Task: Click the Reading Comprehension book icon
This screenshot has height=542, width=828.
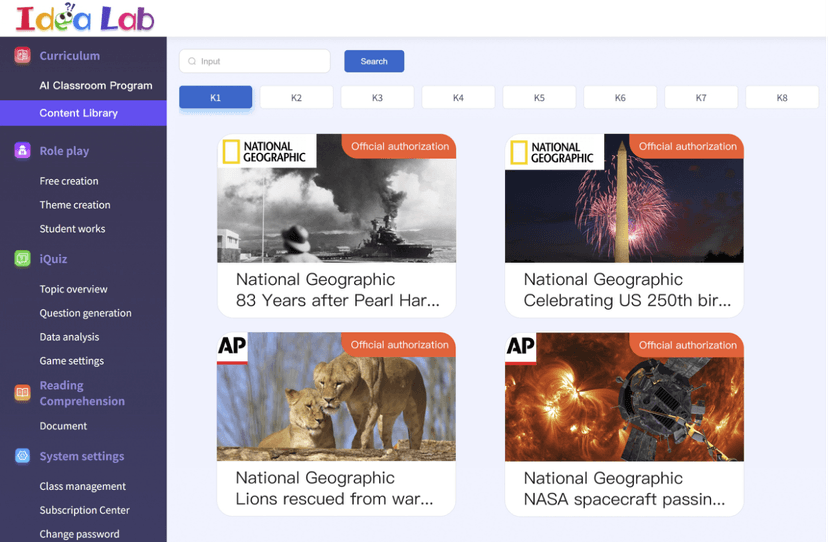Action: pos(22,393)
